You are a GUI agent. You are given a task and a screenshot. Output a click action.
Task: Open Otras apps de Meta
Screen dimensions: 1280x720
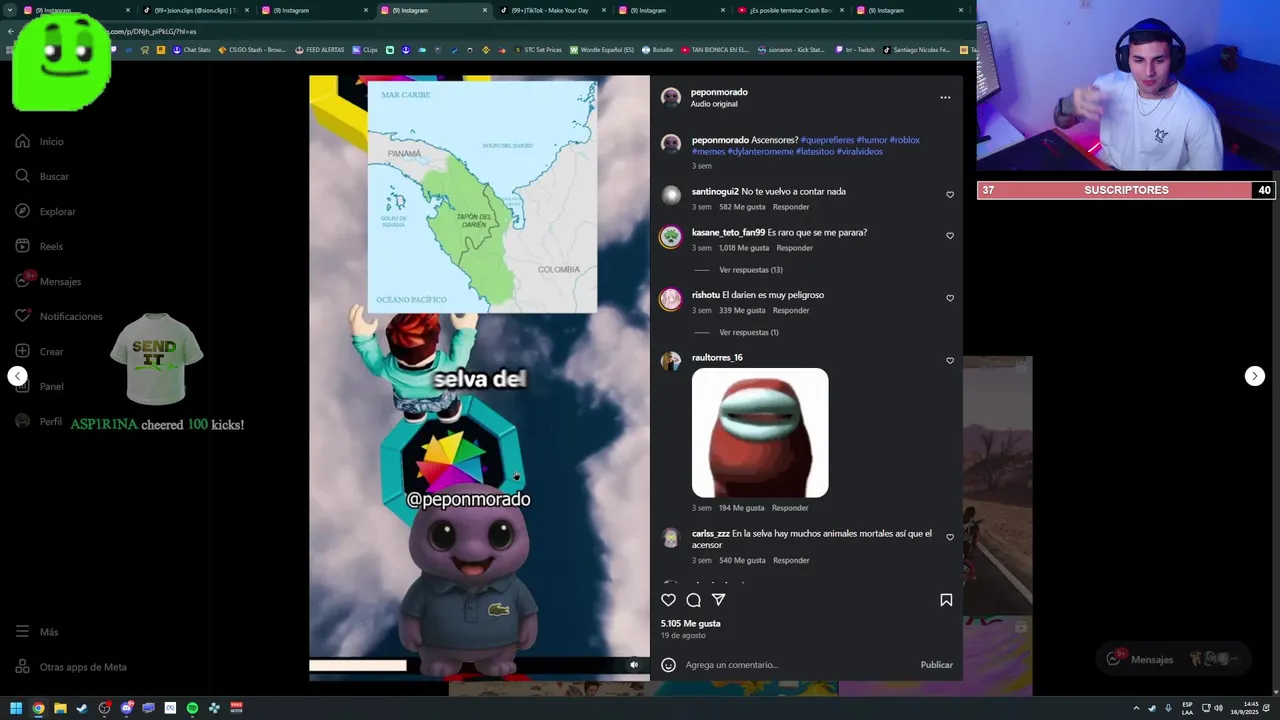tap(70, 667)
